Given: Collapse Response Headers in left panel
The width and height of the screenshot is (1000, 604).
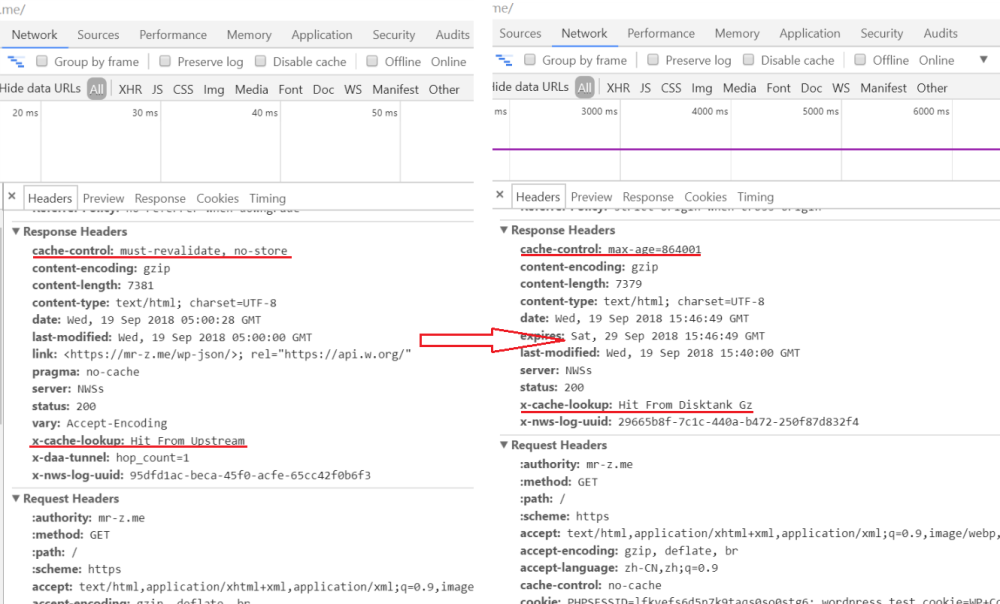Looking at the screenshot, I should click(16, 231).
